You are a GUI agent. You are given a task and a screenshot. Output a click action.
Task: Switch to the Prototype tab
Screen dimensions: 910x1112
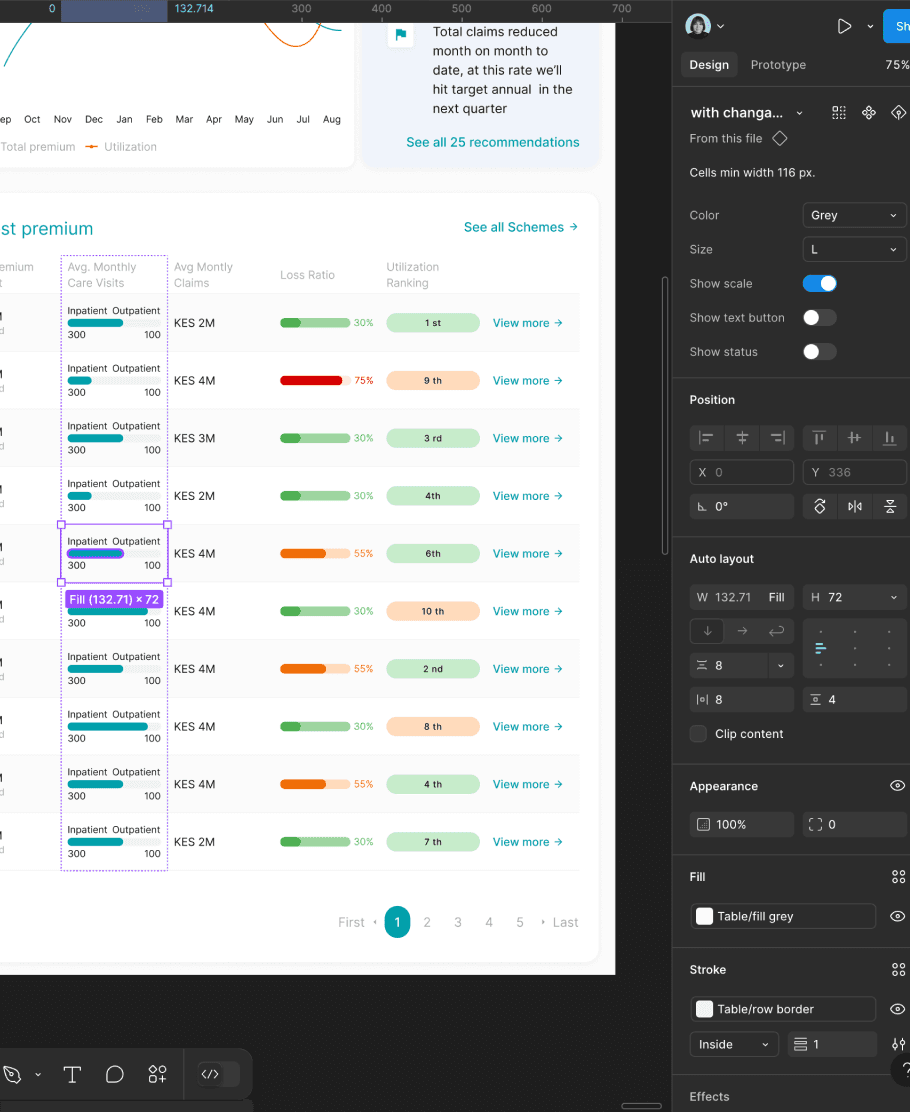(x=778, y=64)
